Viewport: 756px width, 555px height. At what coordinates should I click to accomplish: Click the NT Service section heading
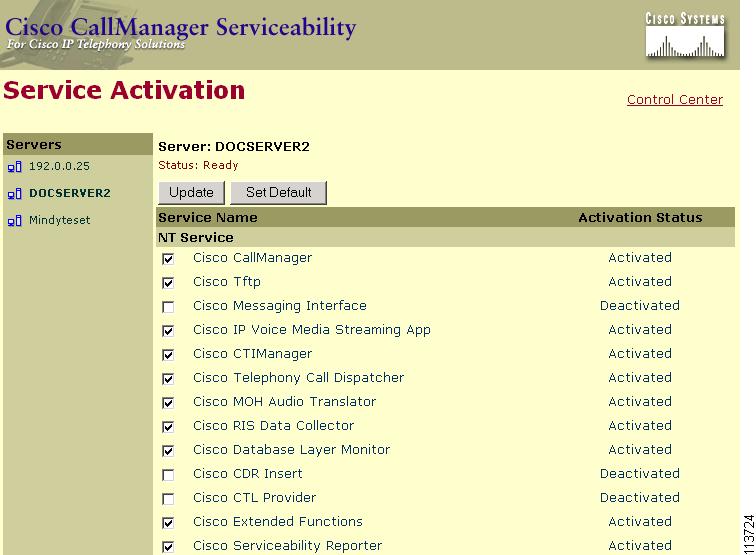[x=196, y=238]
